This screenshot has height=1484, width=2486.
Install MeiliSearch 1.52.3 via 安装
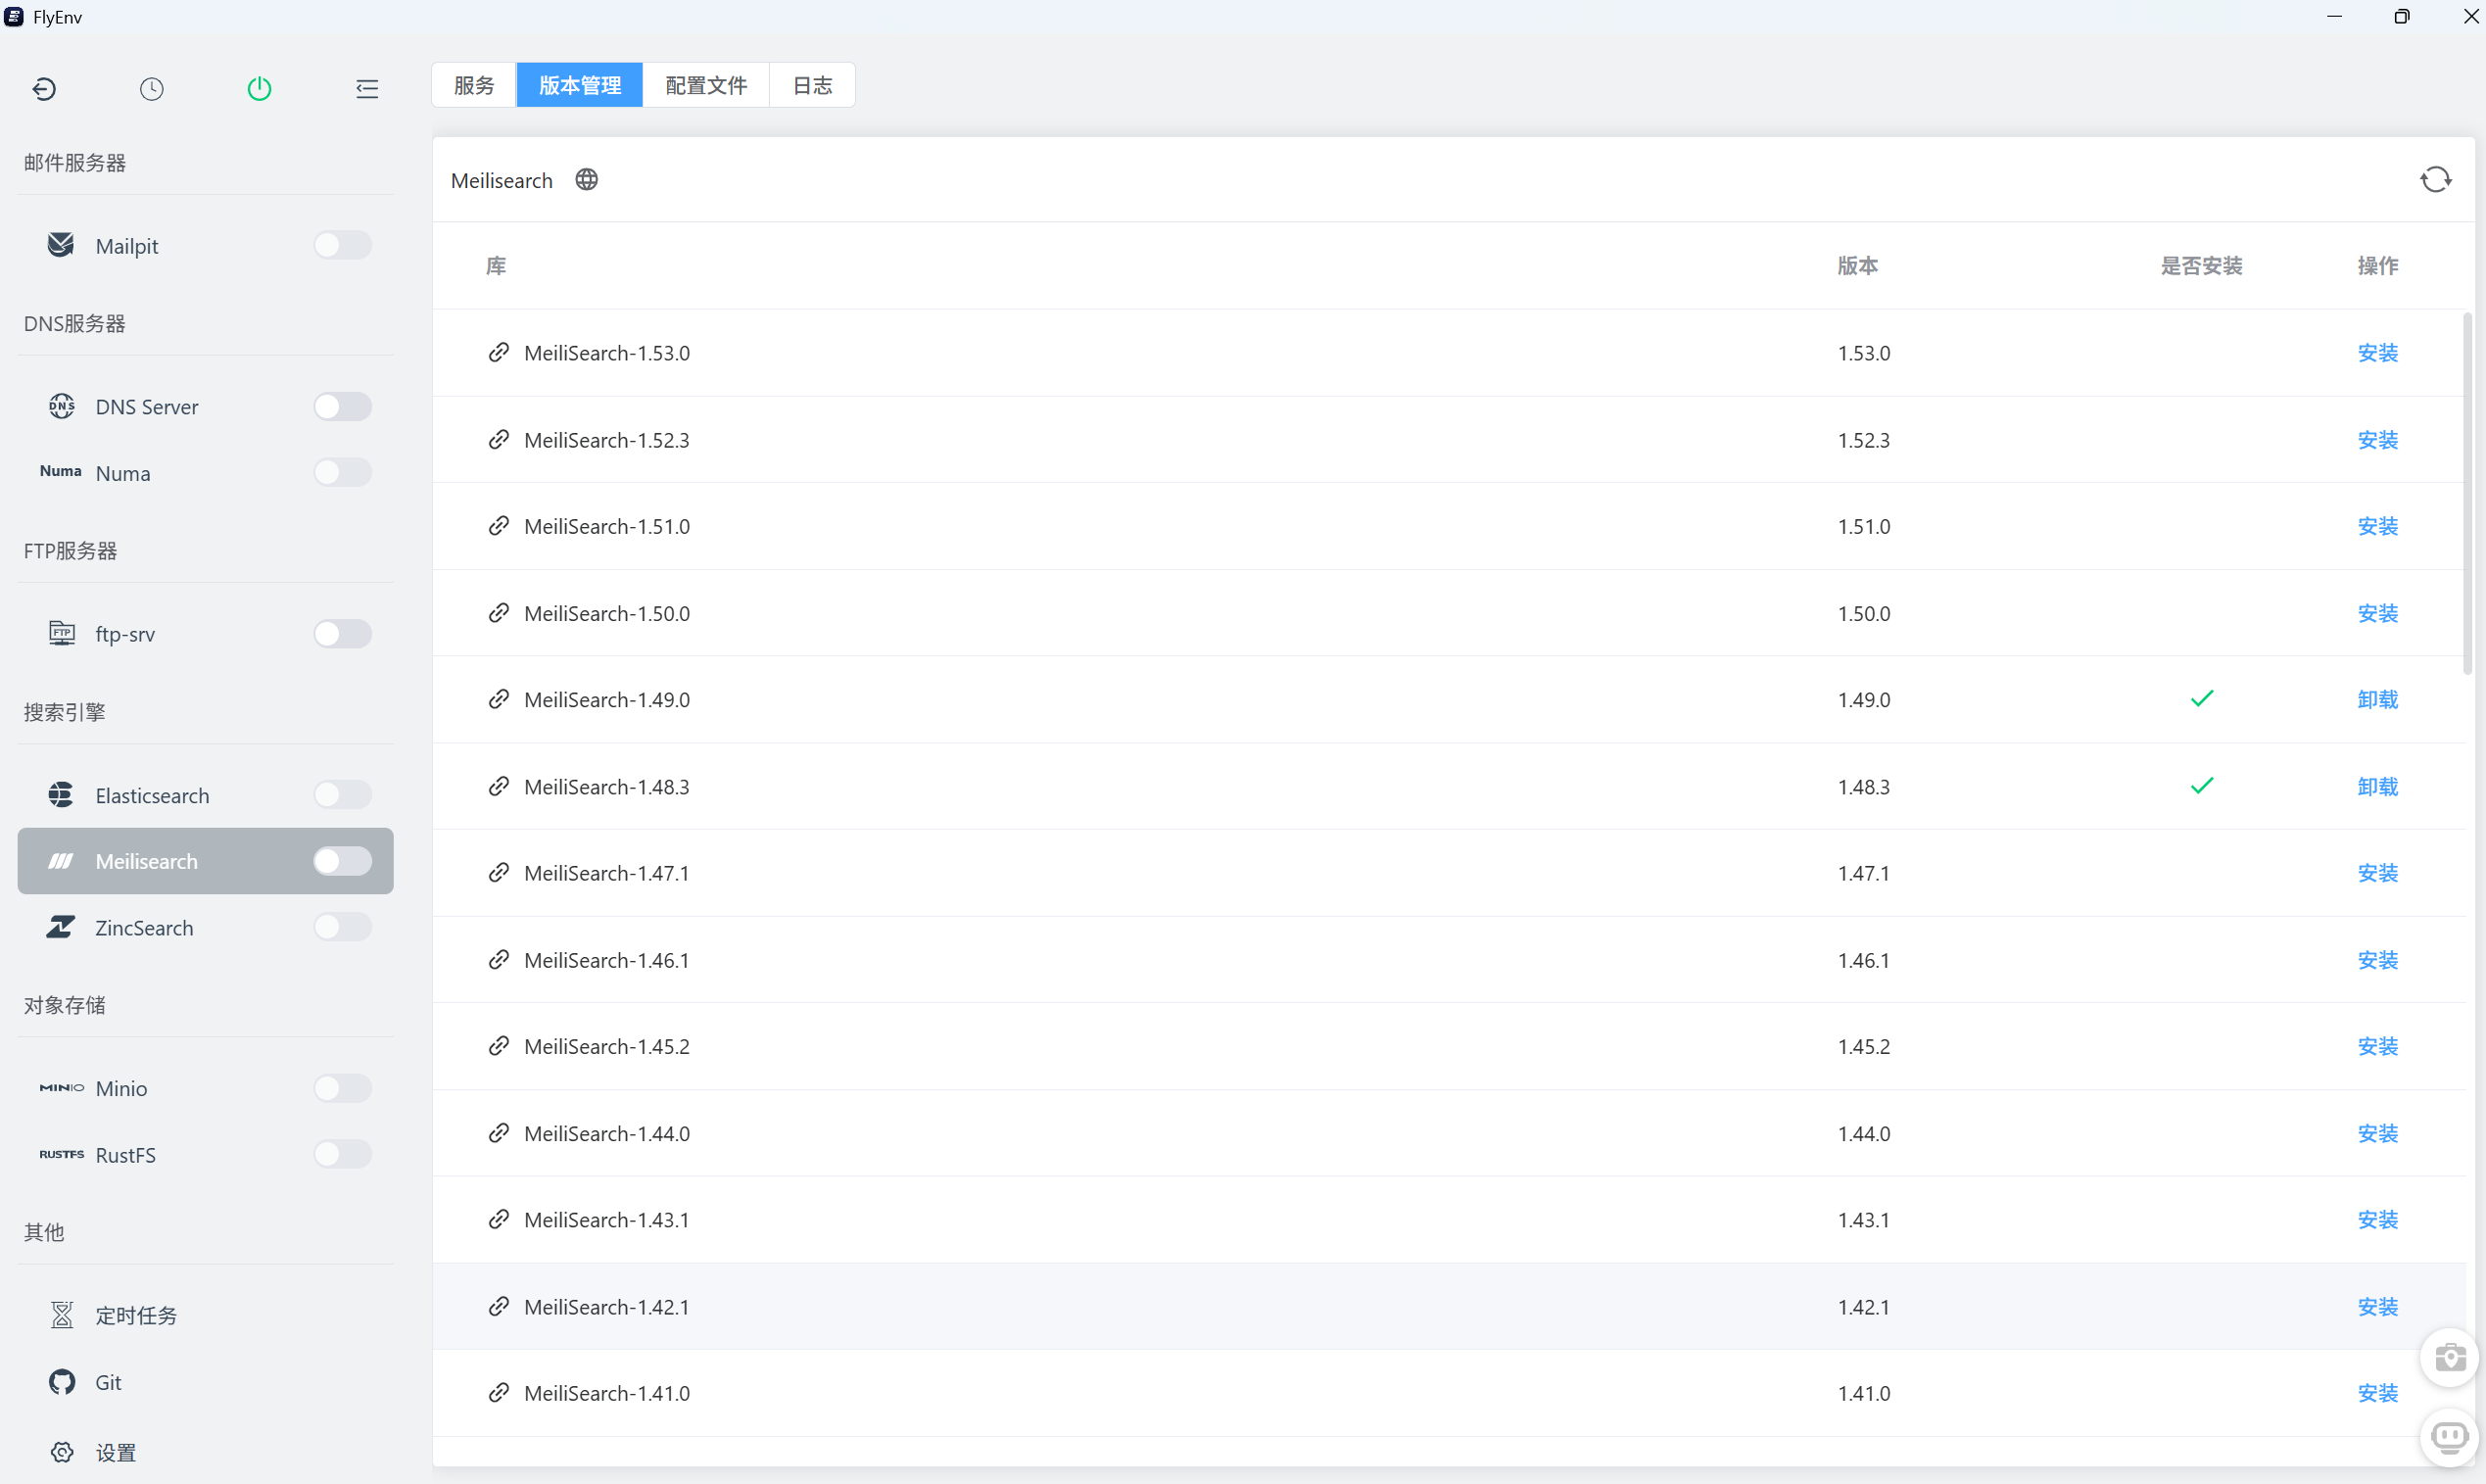point(2378,439)
